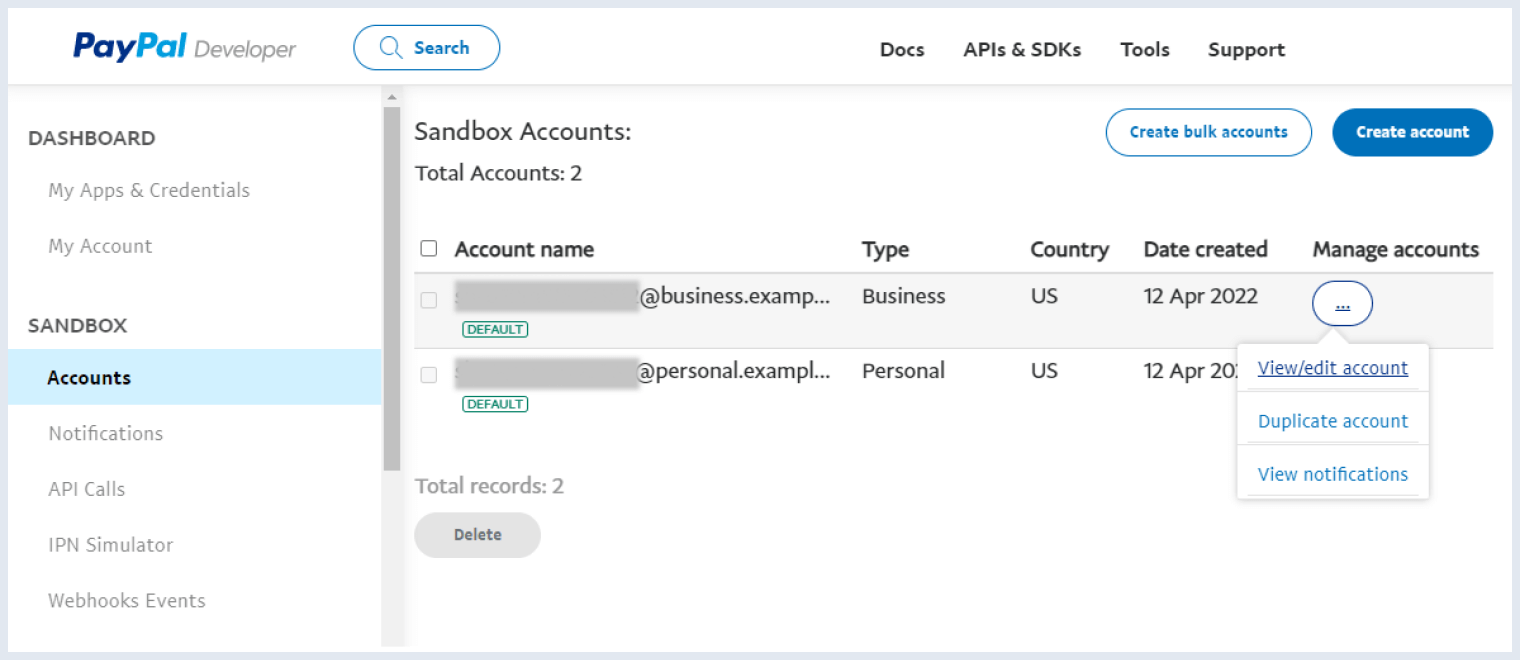Click the Create account button
Viewport: 1520px width, 660px height.
(1412, 132)
